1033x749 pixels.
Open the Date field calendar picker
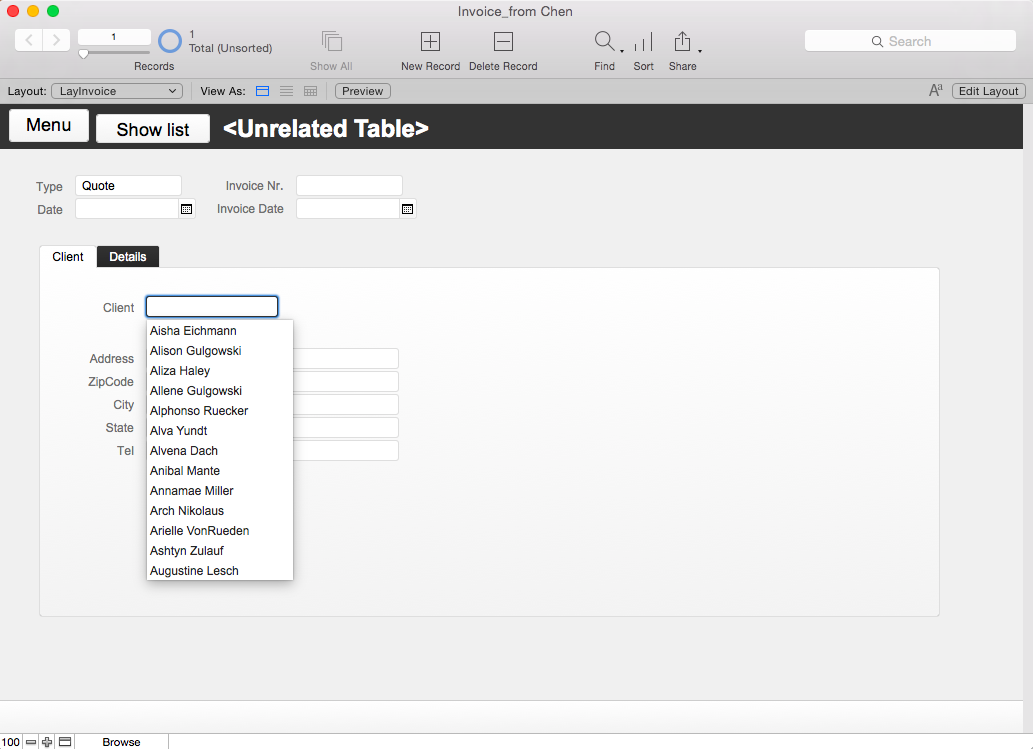(186, 209)
